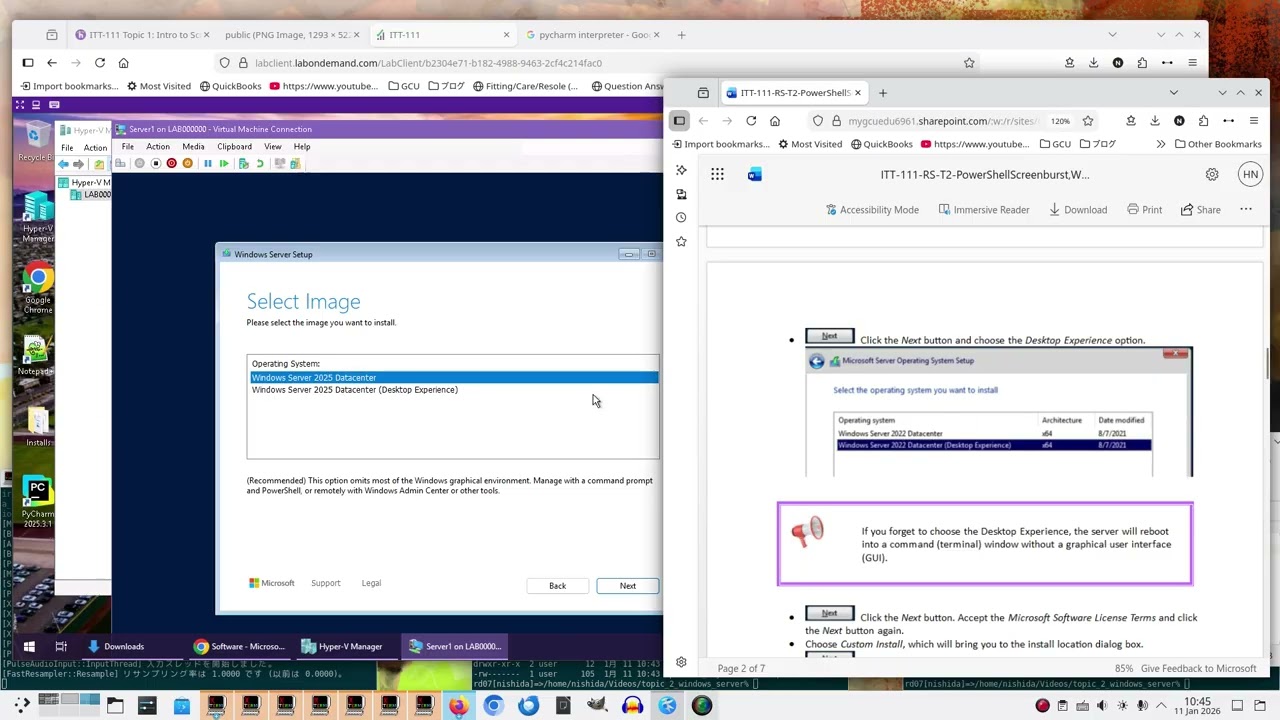Click Download in Word viewer toolbar

1078,210
